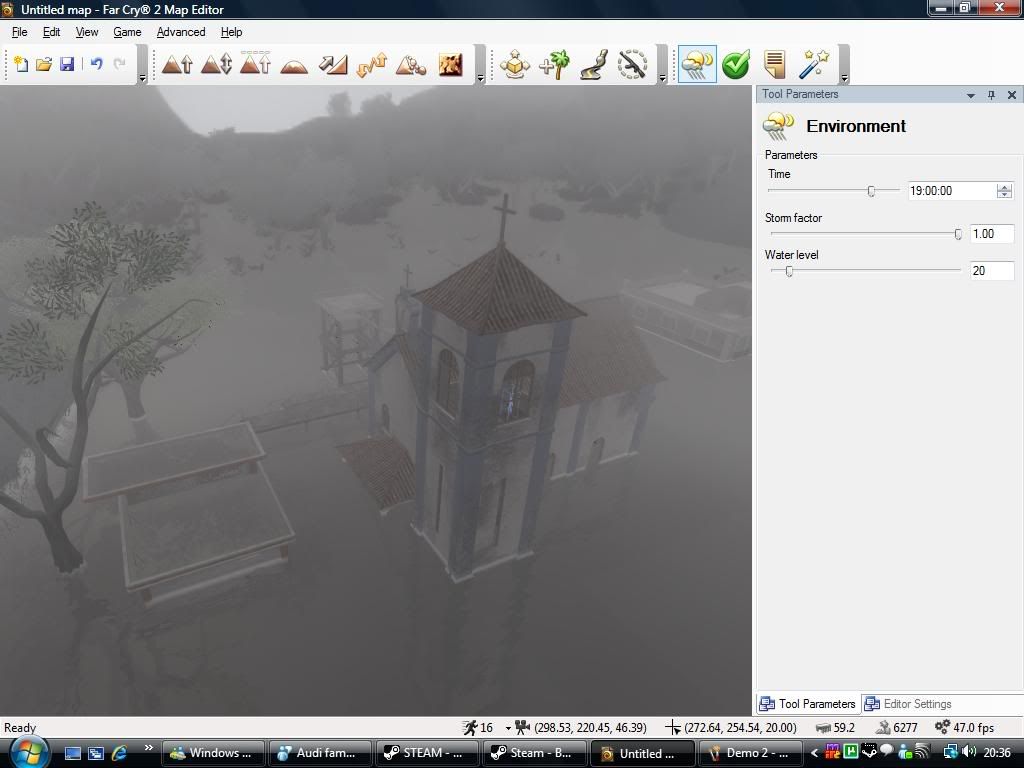Click the Time field showing 19:00:00
The image size is (1024, 768).
pyautogui.click(x=953, y=191)
